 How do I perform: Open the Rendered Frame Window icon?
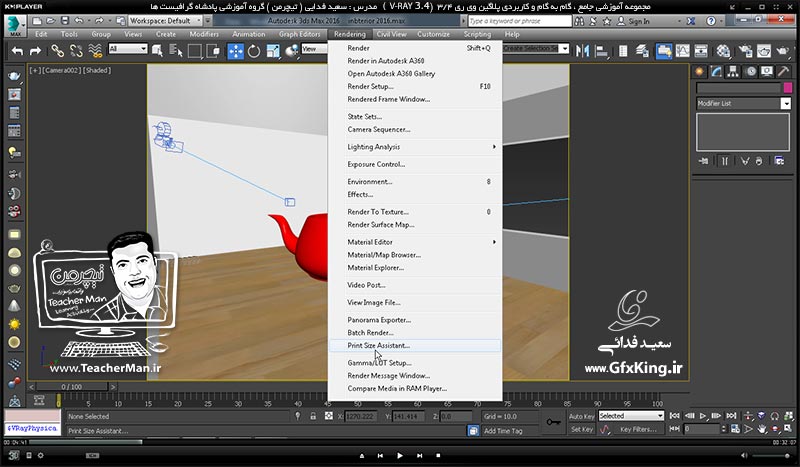(x=764, y=51)
